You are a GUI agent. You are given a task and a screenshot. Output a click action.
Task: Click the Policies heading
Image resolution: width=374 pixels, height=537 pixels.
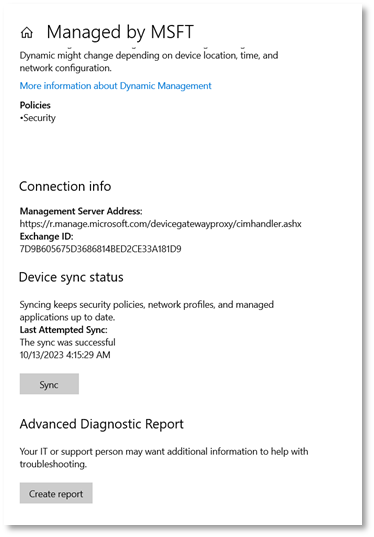tap(35, 105)
